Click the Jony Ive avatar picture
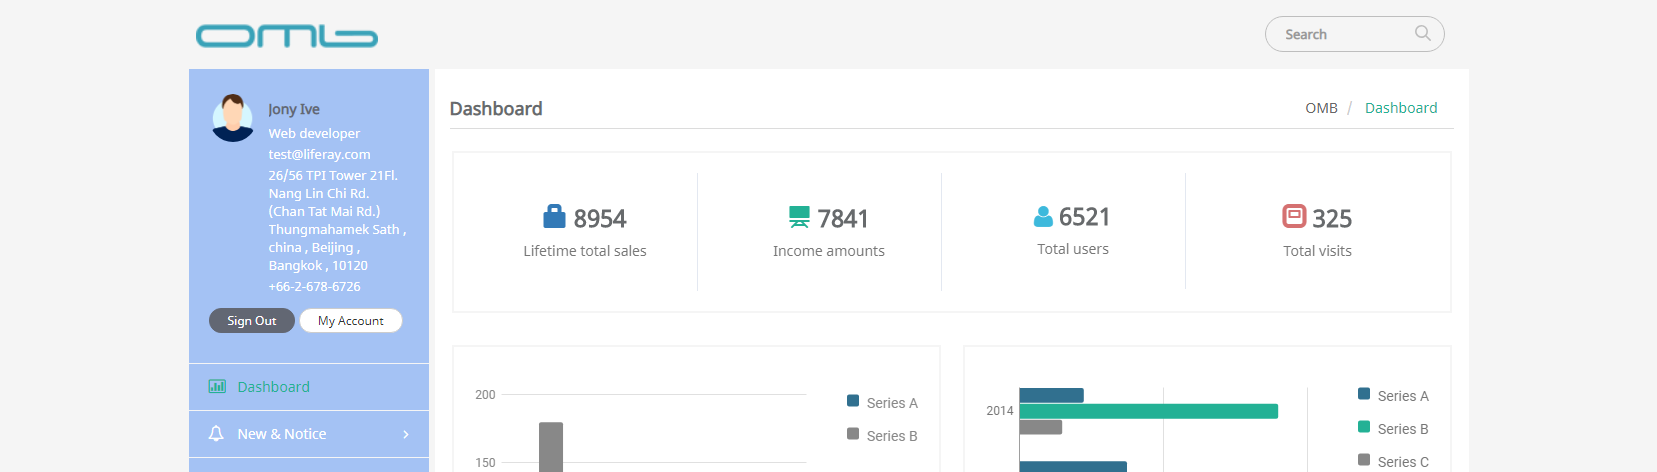The height and width of the screenshot is (472, 1657). coord(233,118)
